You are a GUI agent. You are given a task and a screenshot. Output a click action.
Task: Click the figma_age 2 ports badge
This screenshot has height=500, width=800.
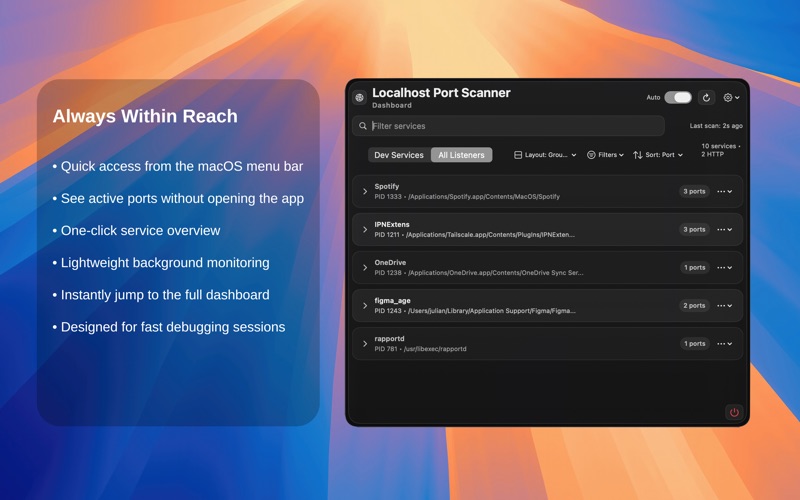tap(694, 306)
